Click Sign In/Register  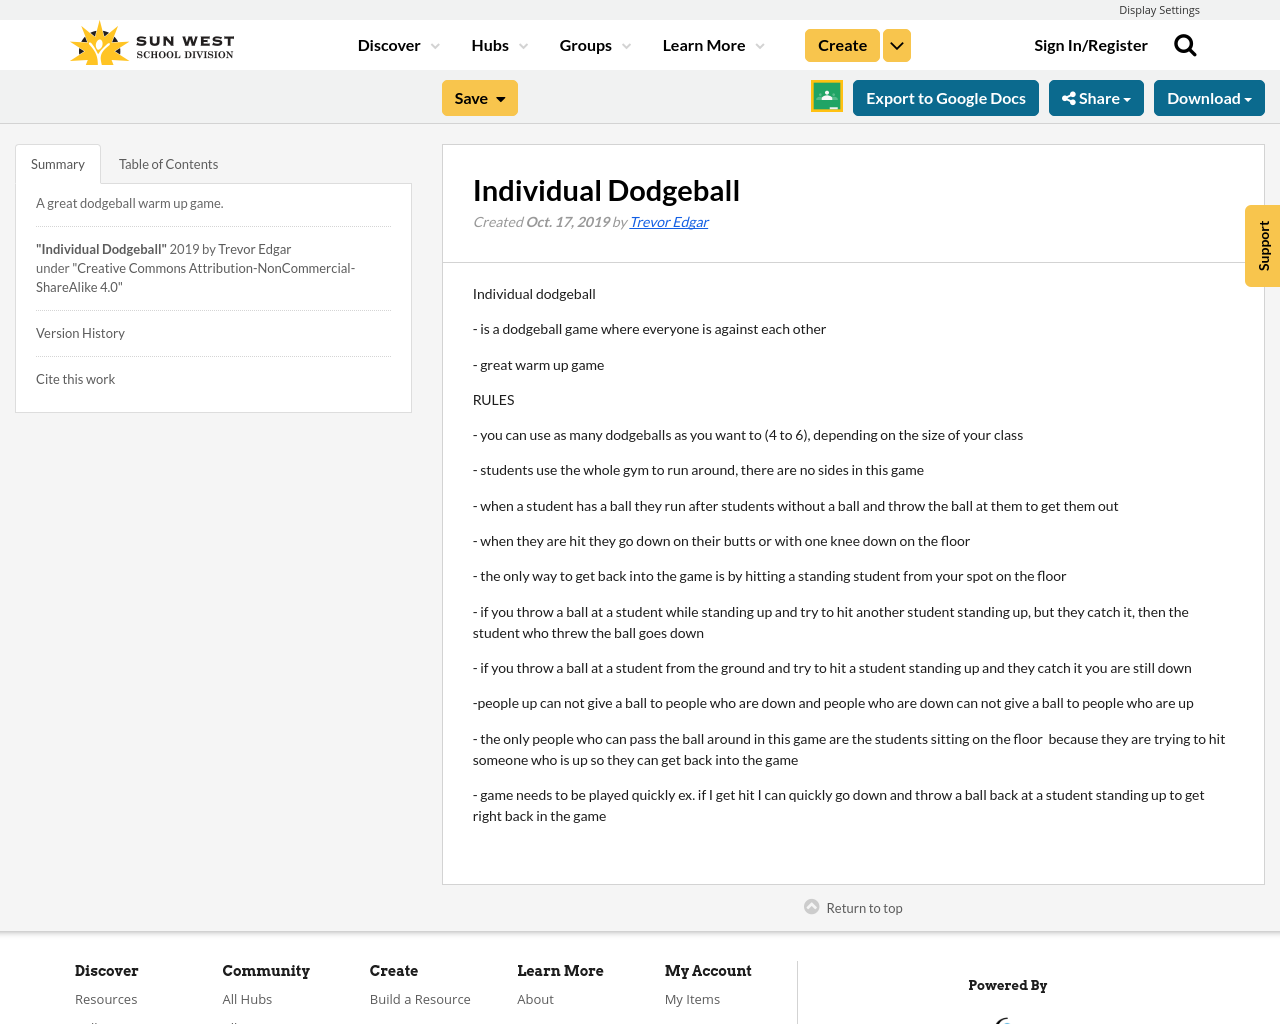(x=1091, y=44)
